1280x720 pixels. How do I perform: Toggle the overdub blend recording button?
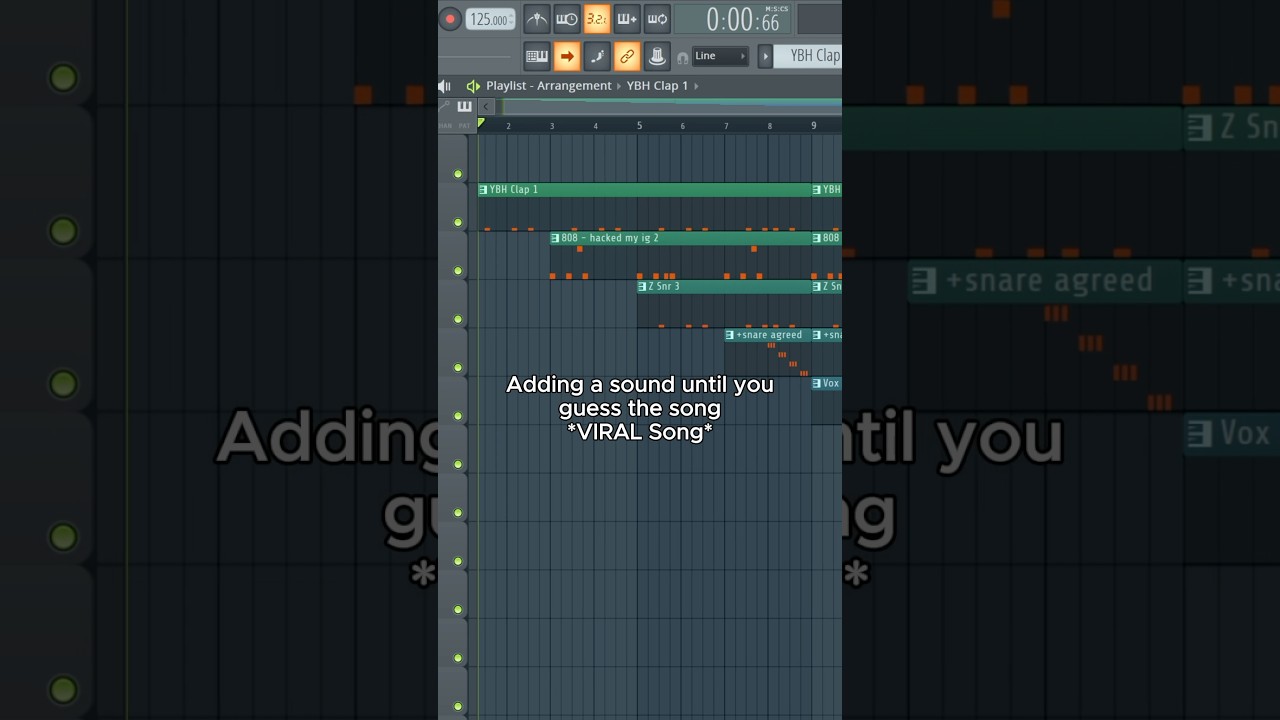627,19
